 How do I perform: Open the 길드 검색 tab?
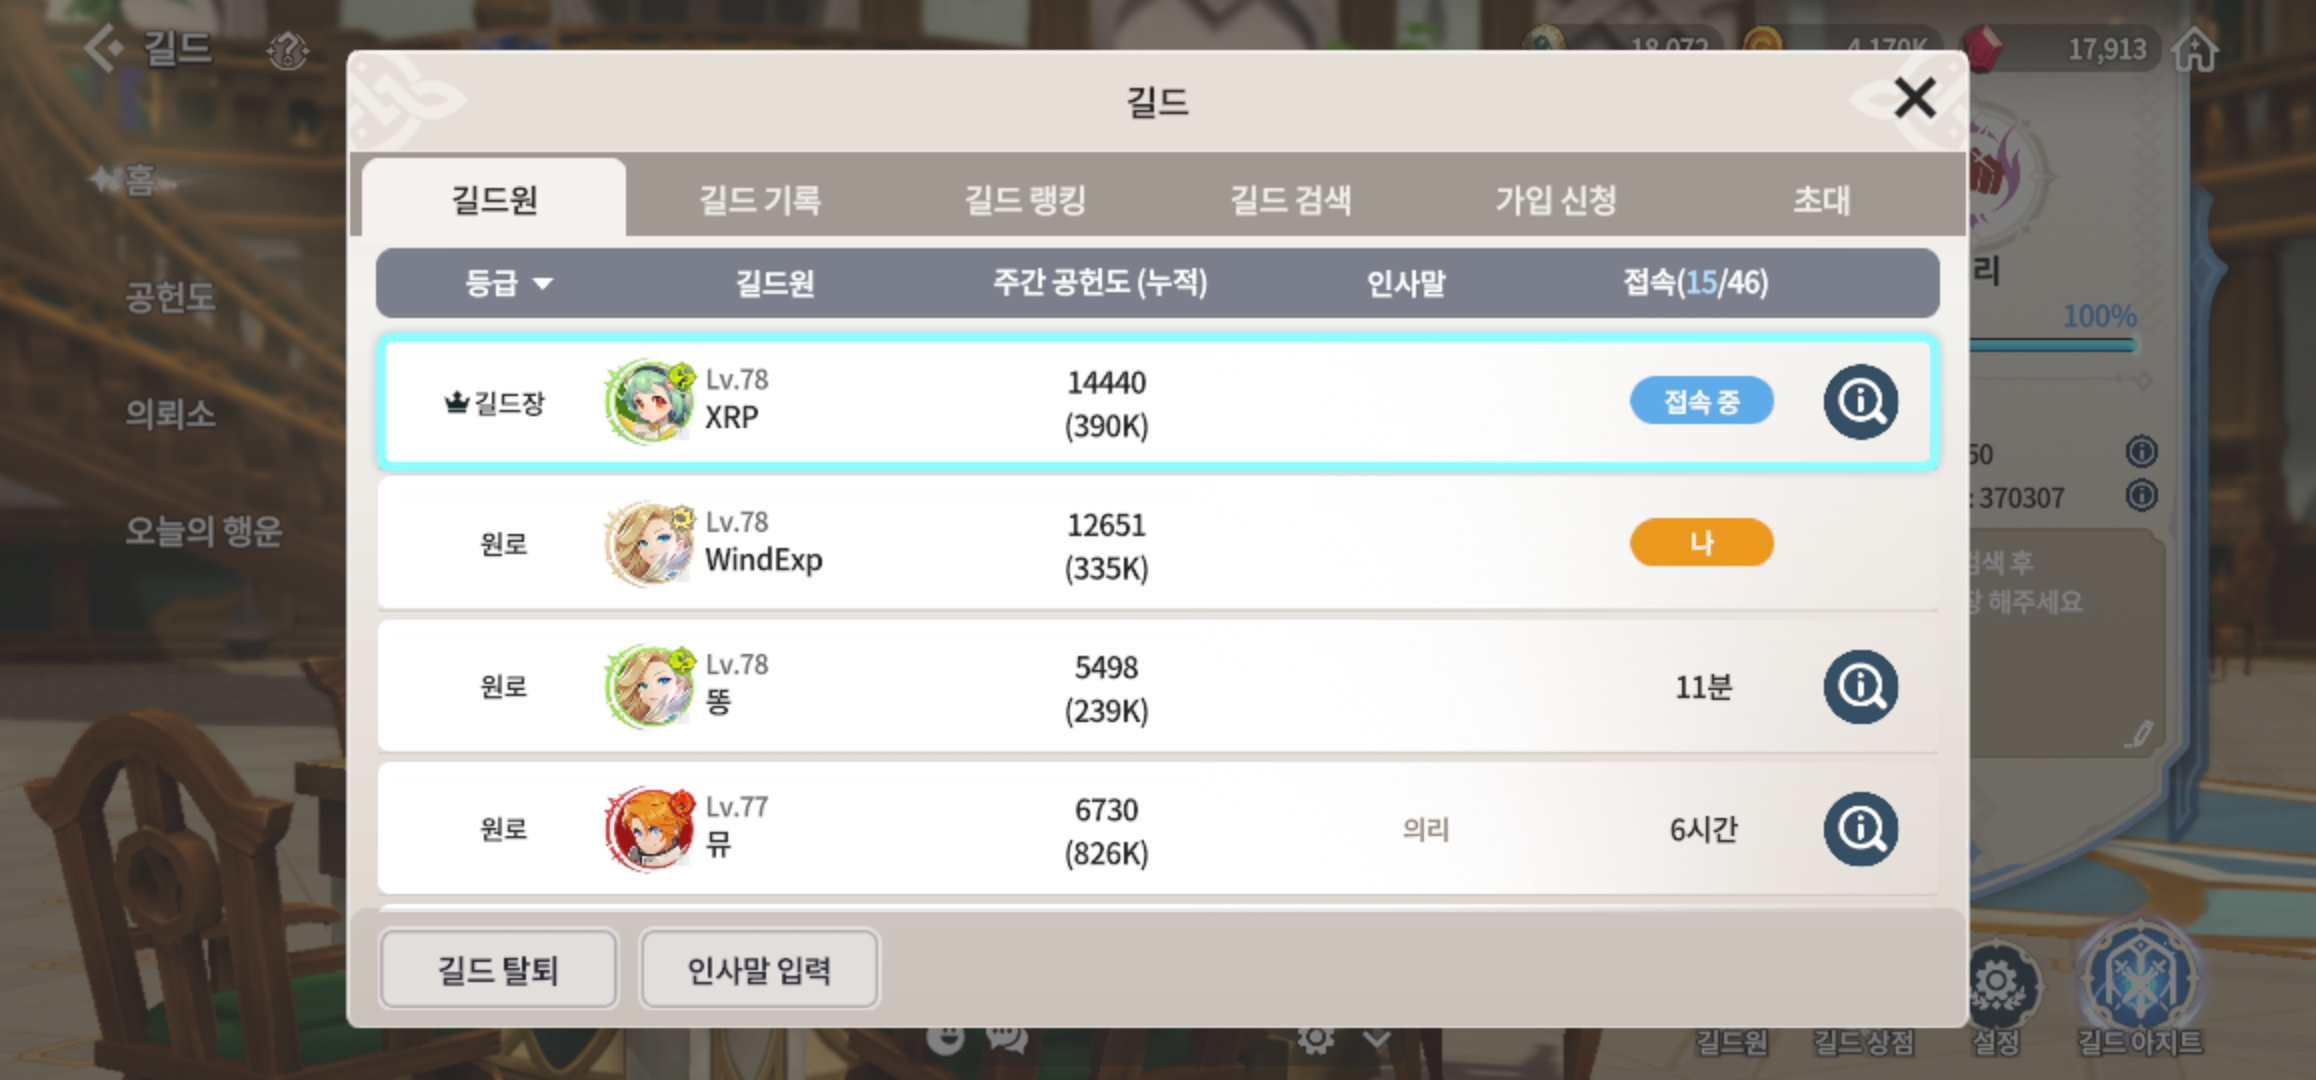click(1290, 200)
